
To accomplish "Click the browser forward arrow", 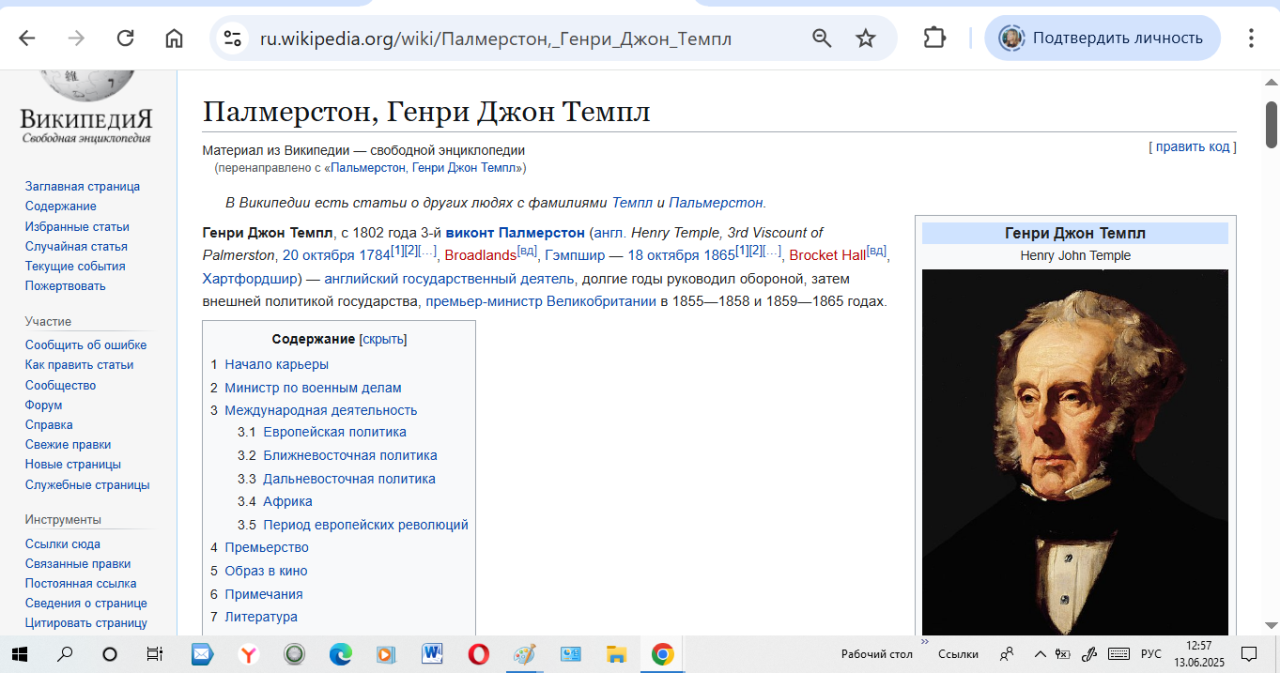I will (76, 38).
